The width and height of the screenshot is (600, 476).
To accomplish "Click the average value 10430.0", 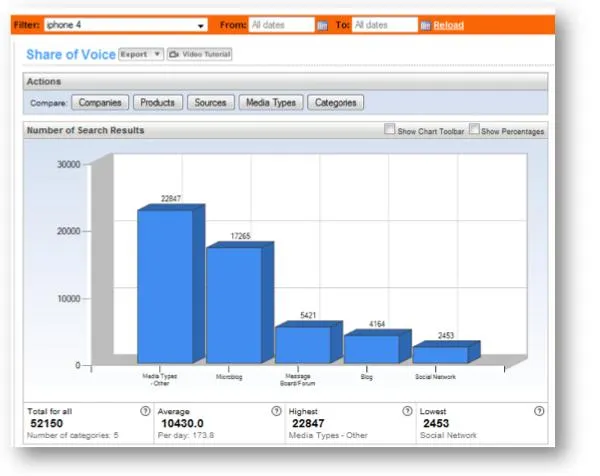I will [183, 423].
